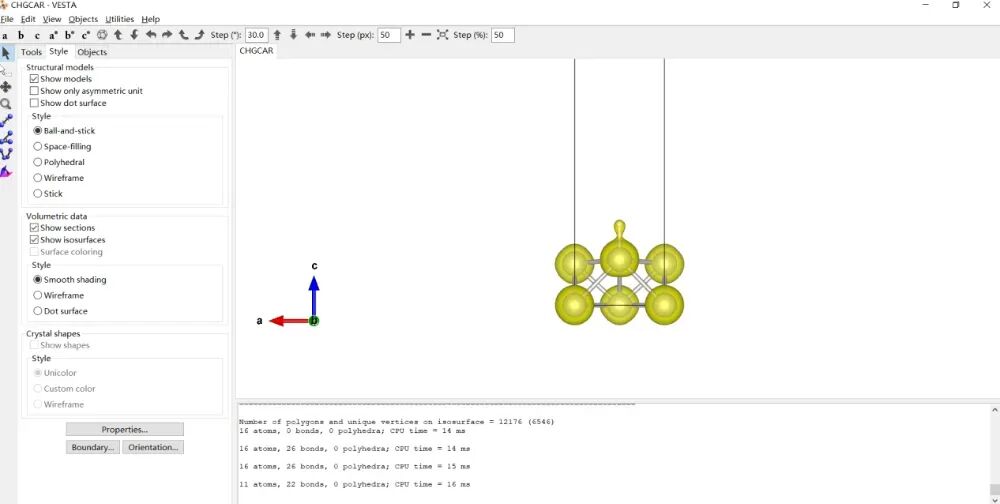The image size is (1000, 504).
Task: Click the Boundary... button
Action: pyautogui.click(x=93, y=447)
